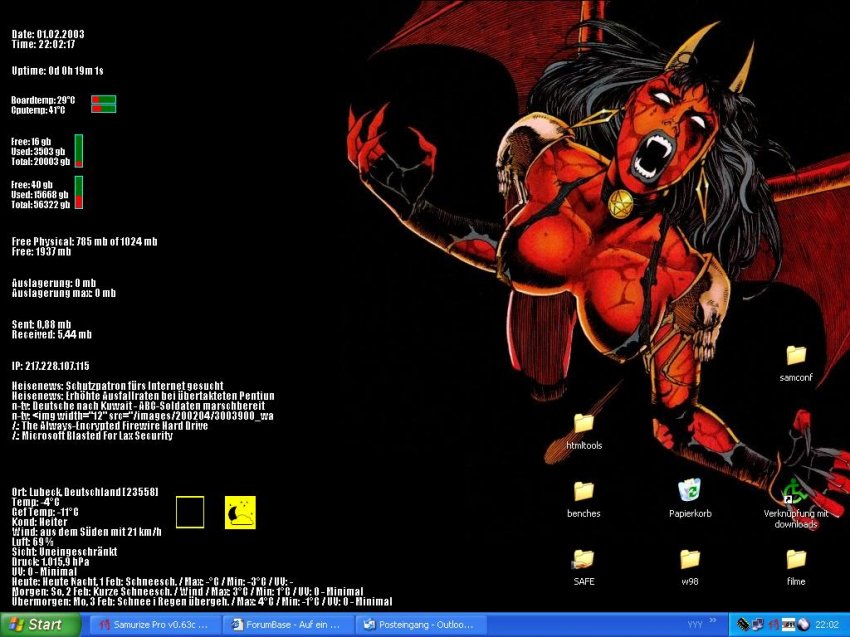This screenshot has width=850, height=637.
Task: Click the UV: 0 - Minimal line
Action: [44, 572]
